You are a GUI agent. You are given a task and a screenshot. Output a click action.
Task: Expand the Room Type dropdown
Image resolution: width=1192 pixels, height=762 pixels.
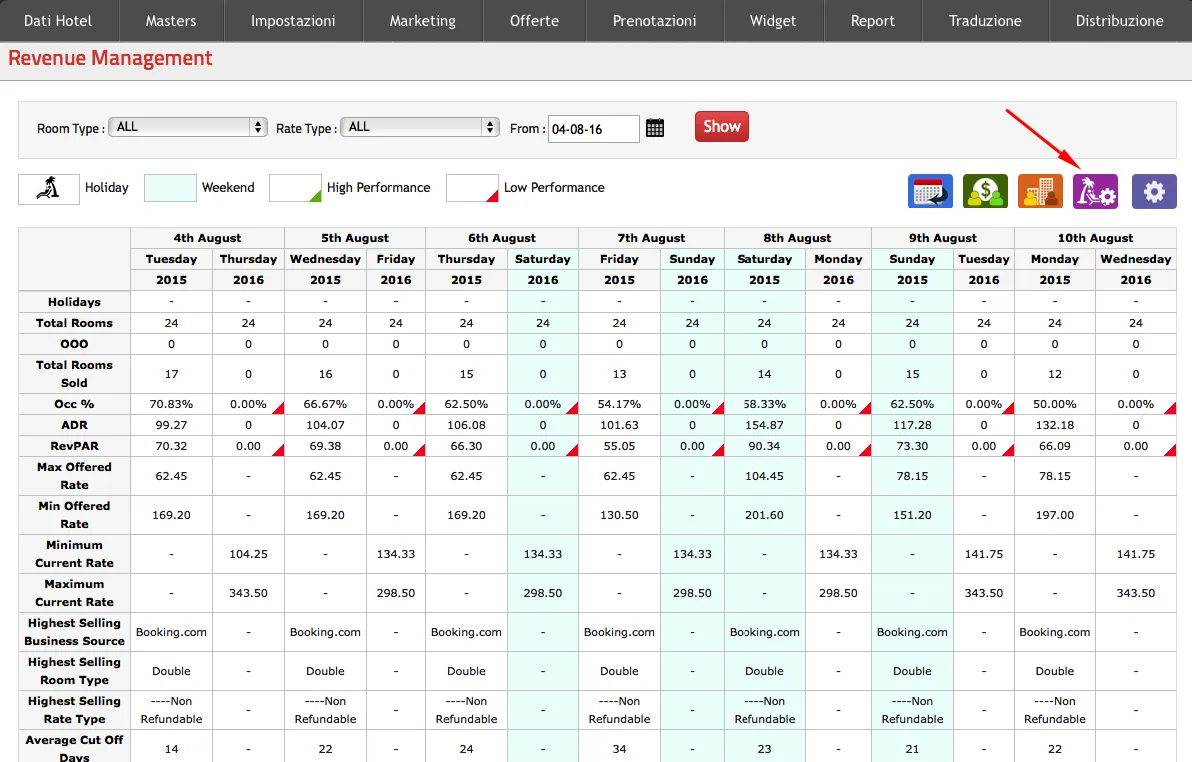pos(188,127)
